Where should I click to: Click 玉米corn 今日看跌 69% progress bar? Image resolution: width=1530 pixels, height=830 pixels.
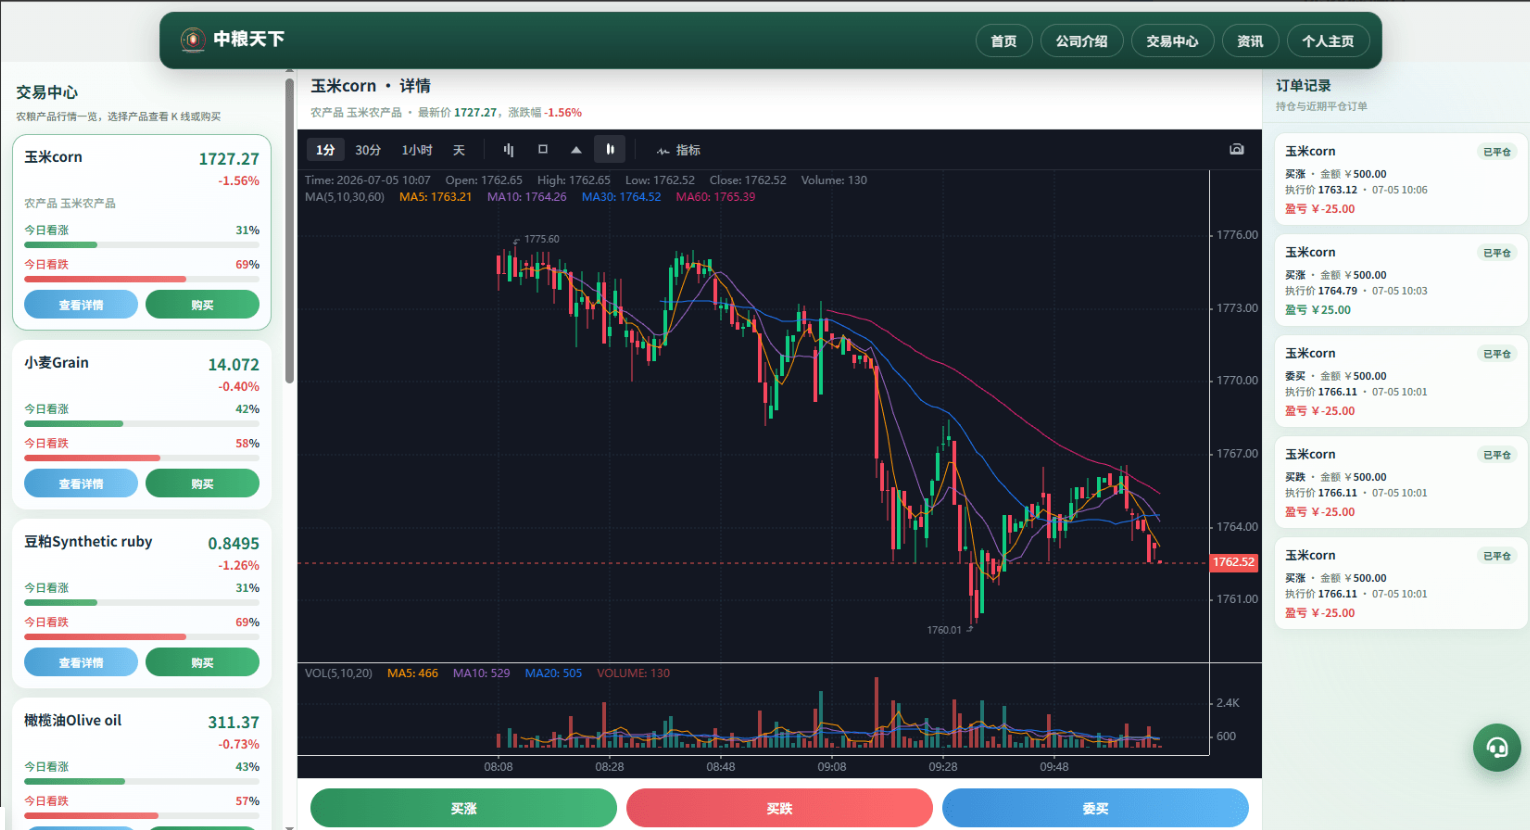[x=142, y=279]
